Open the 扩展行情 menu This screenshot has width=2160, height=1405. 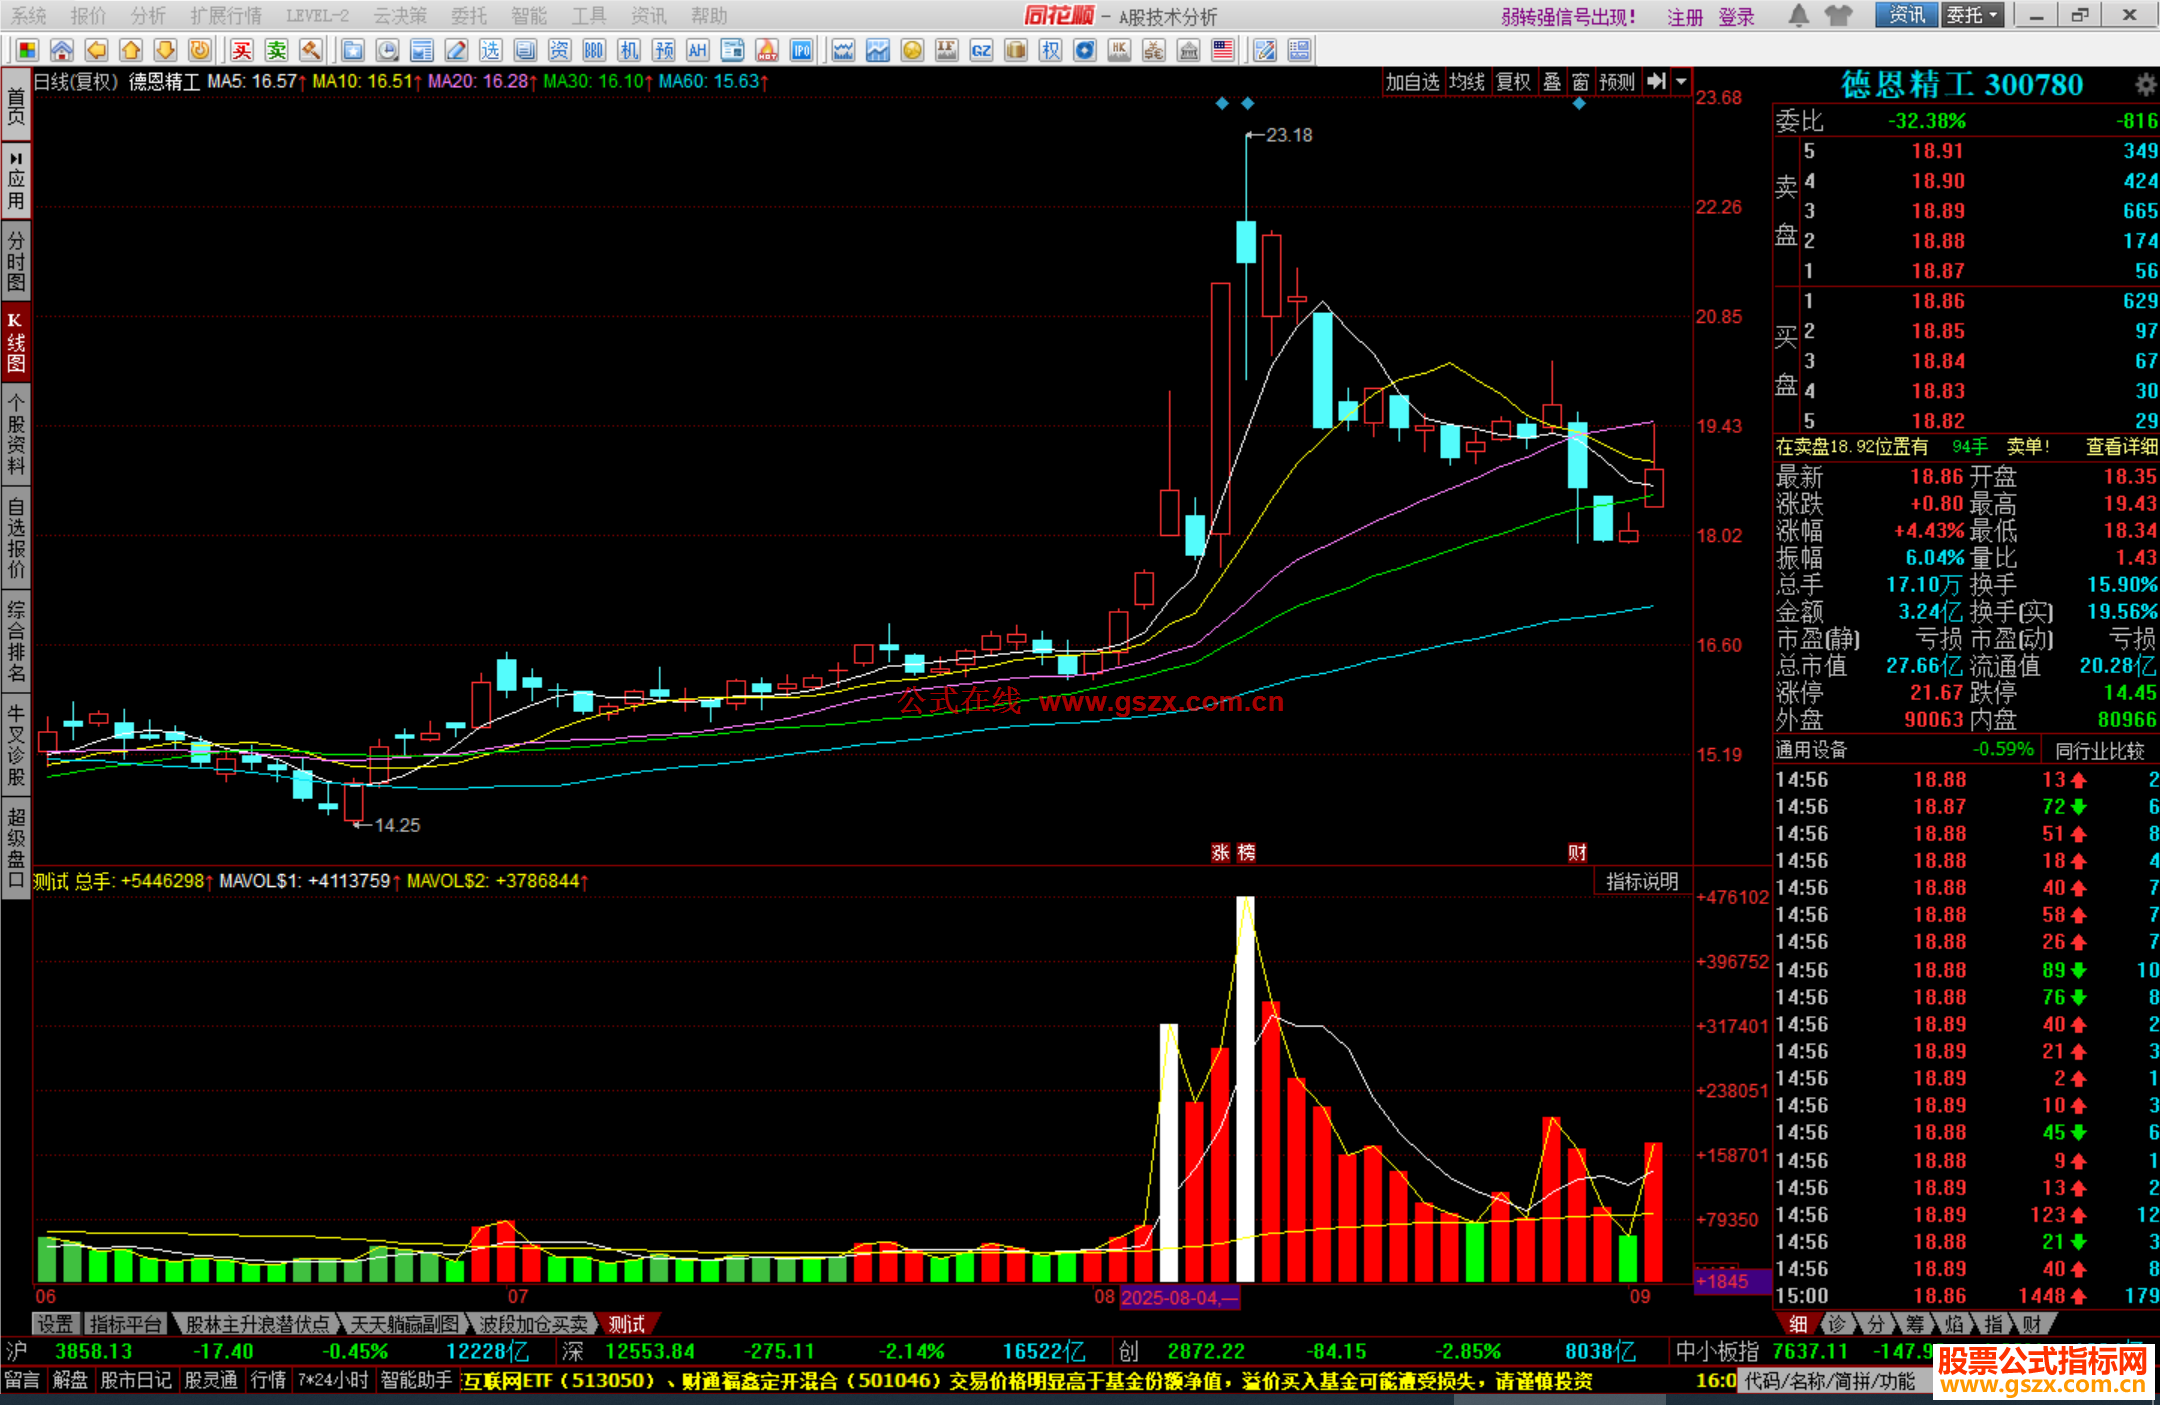(x=226, y=15)
